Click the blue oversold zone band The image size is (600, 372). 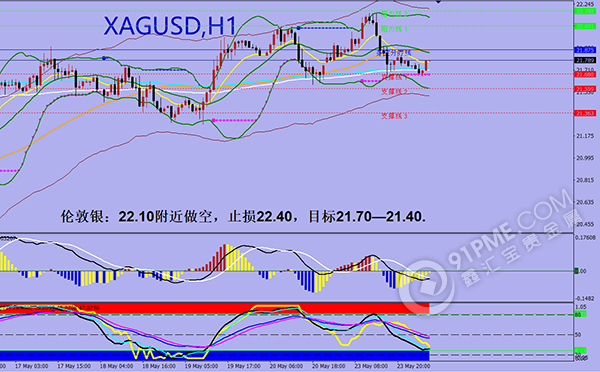click(215, 356)
